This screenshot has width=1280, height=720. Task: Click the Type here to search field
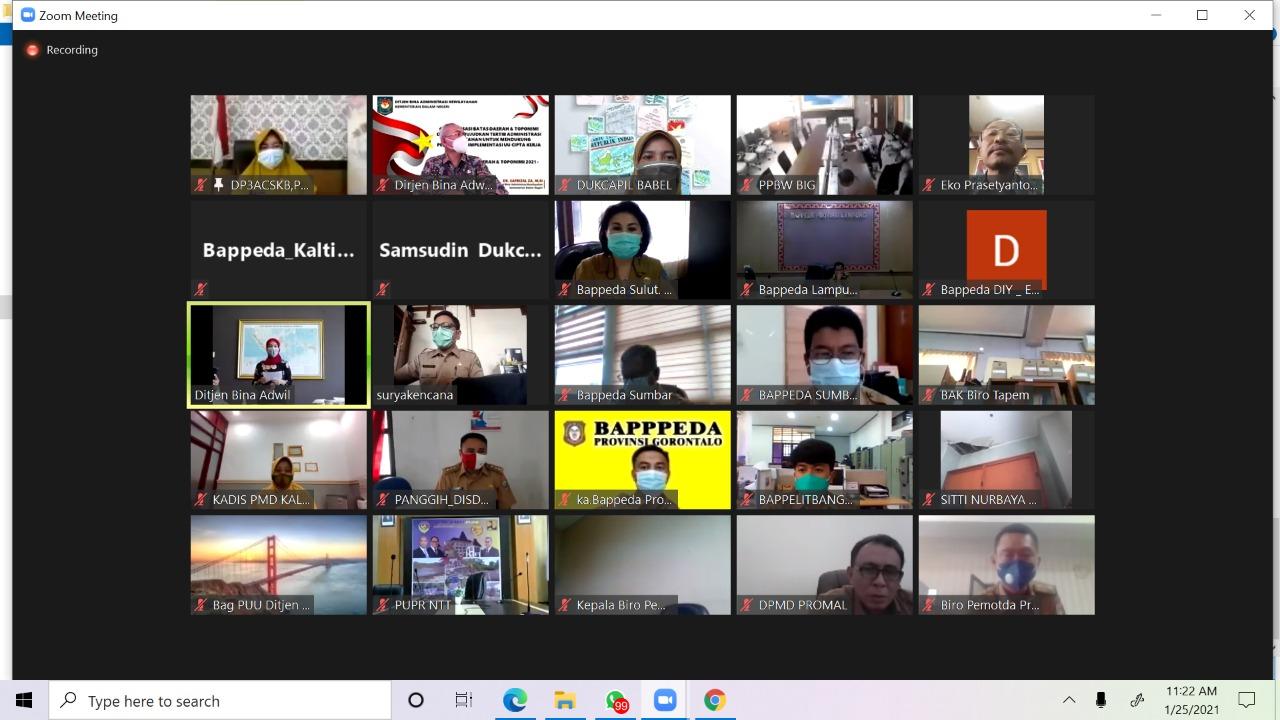point(219,700)
